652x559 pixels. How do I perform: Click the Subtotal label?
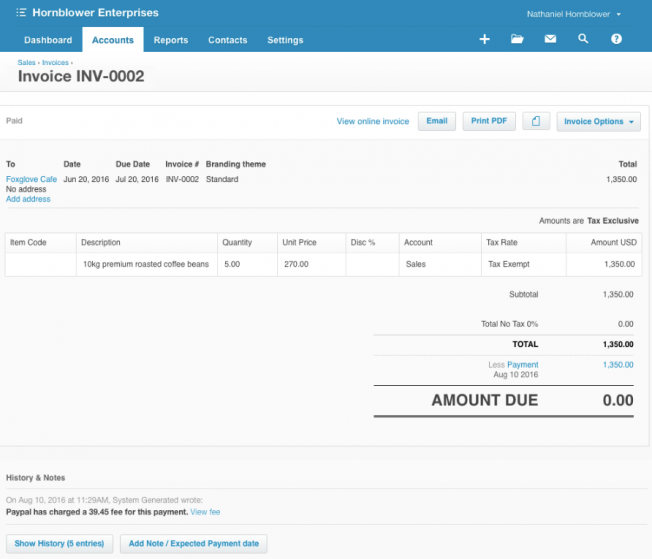point(524,294)
